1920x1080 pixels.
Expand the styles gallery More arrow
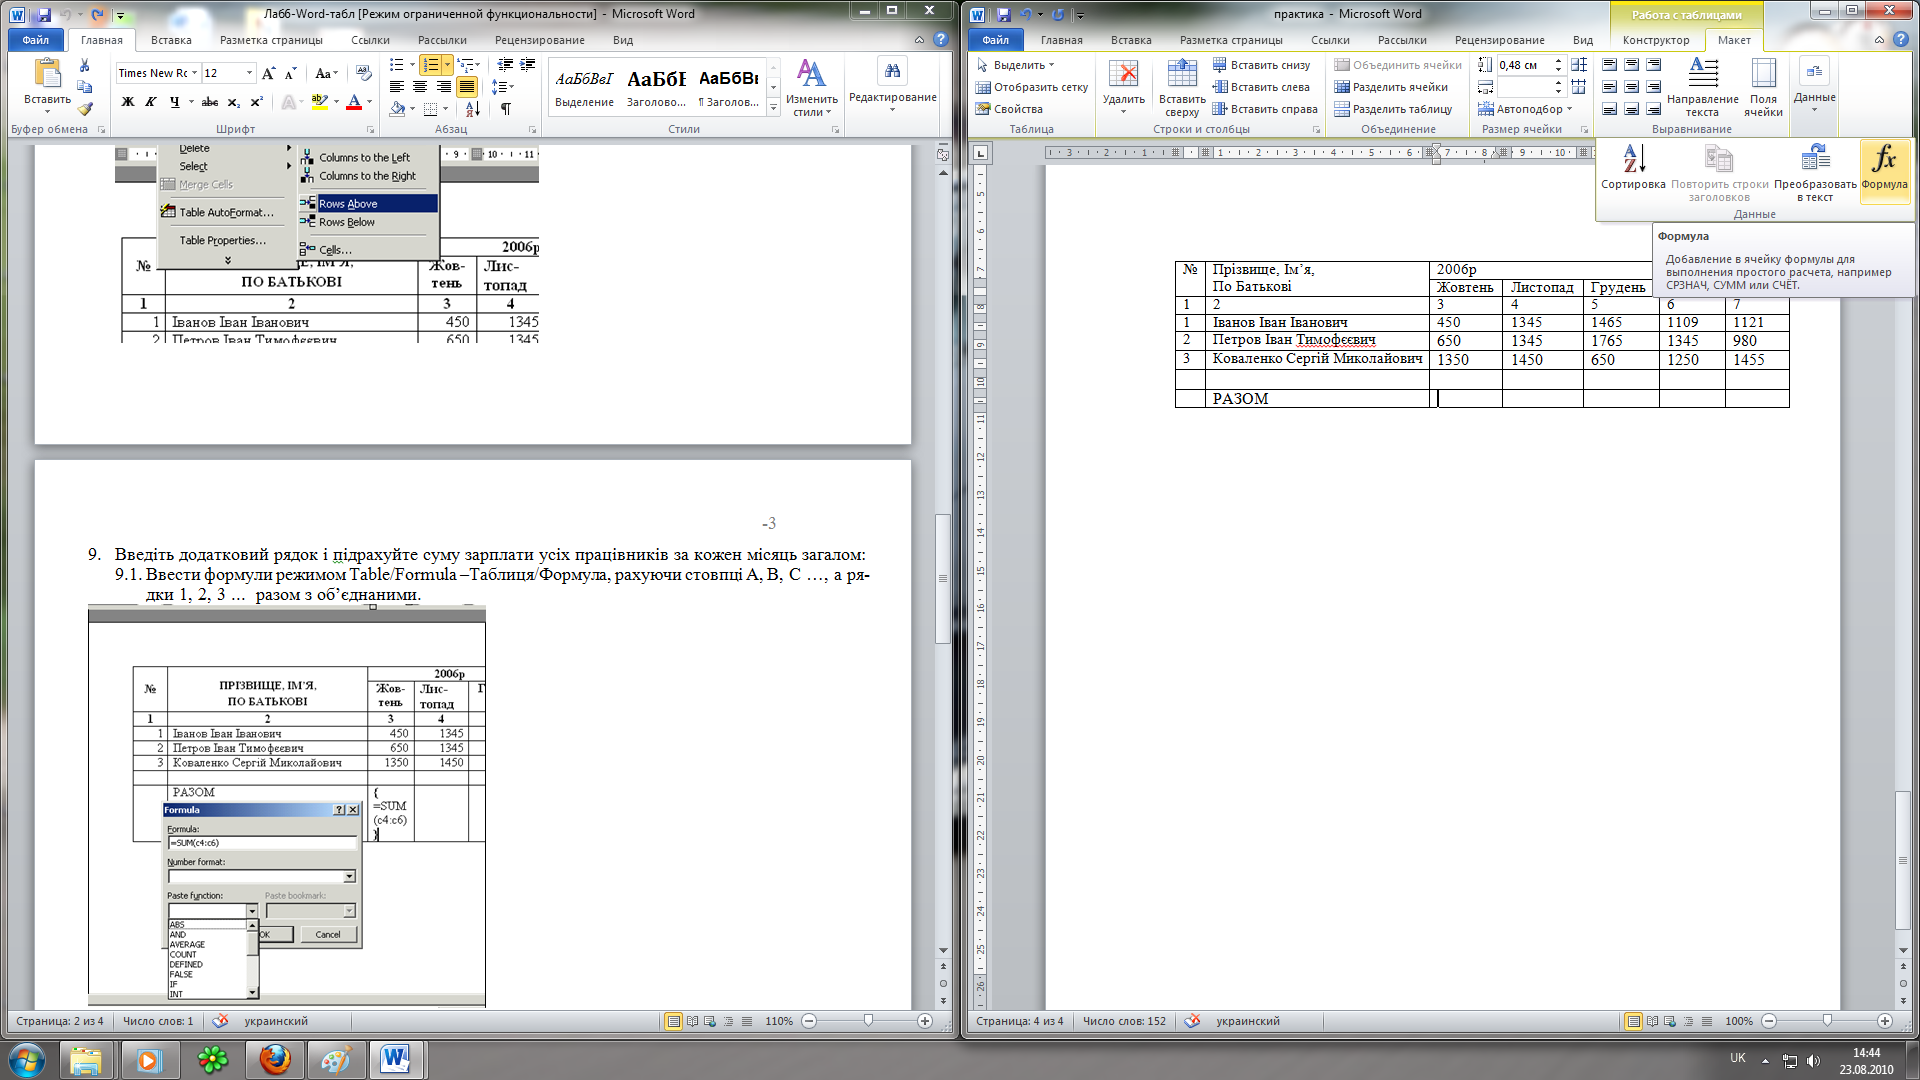point(773,108)
